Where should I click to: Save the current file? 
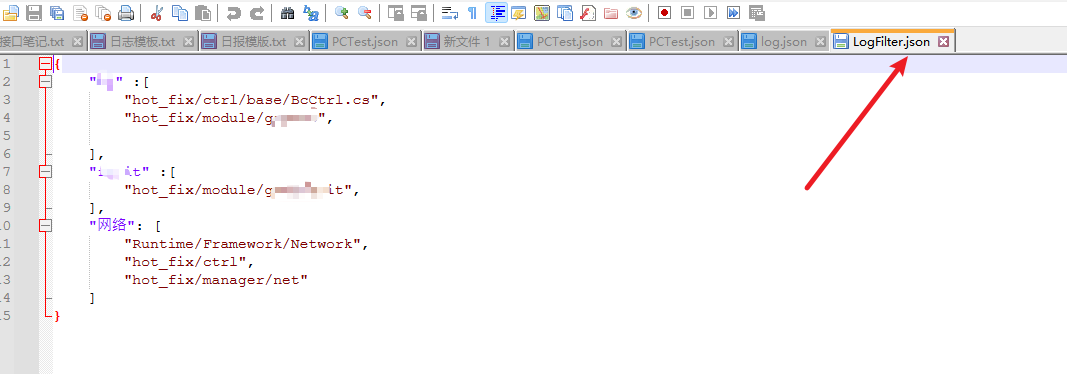[34, 12]
